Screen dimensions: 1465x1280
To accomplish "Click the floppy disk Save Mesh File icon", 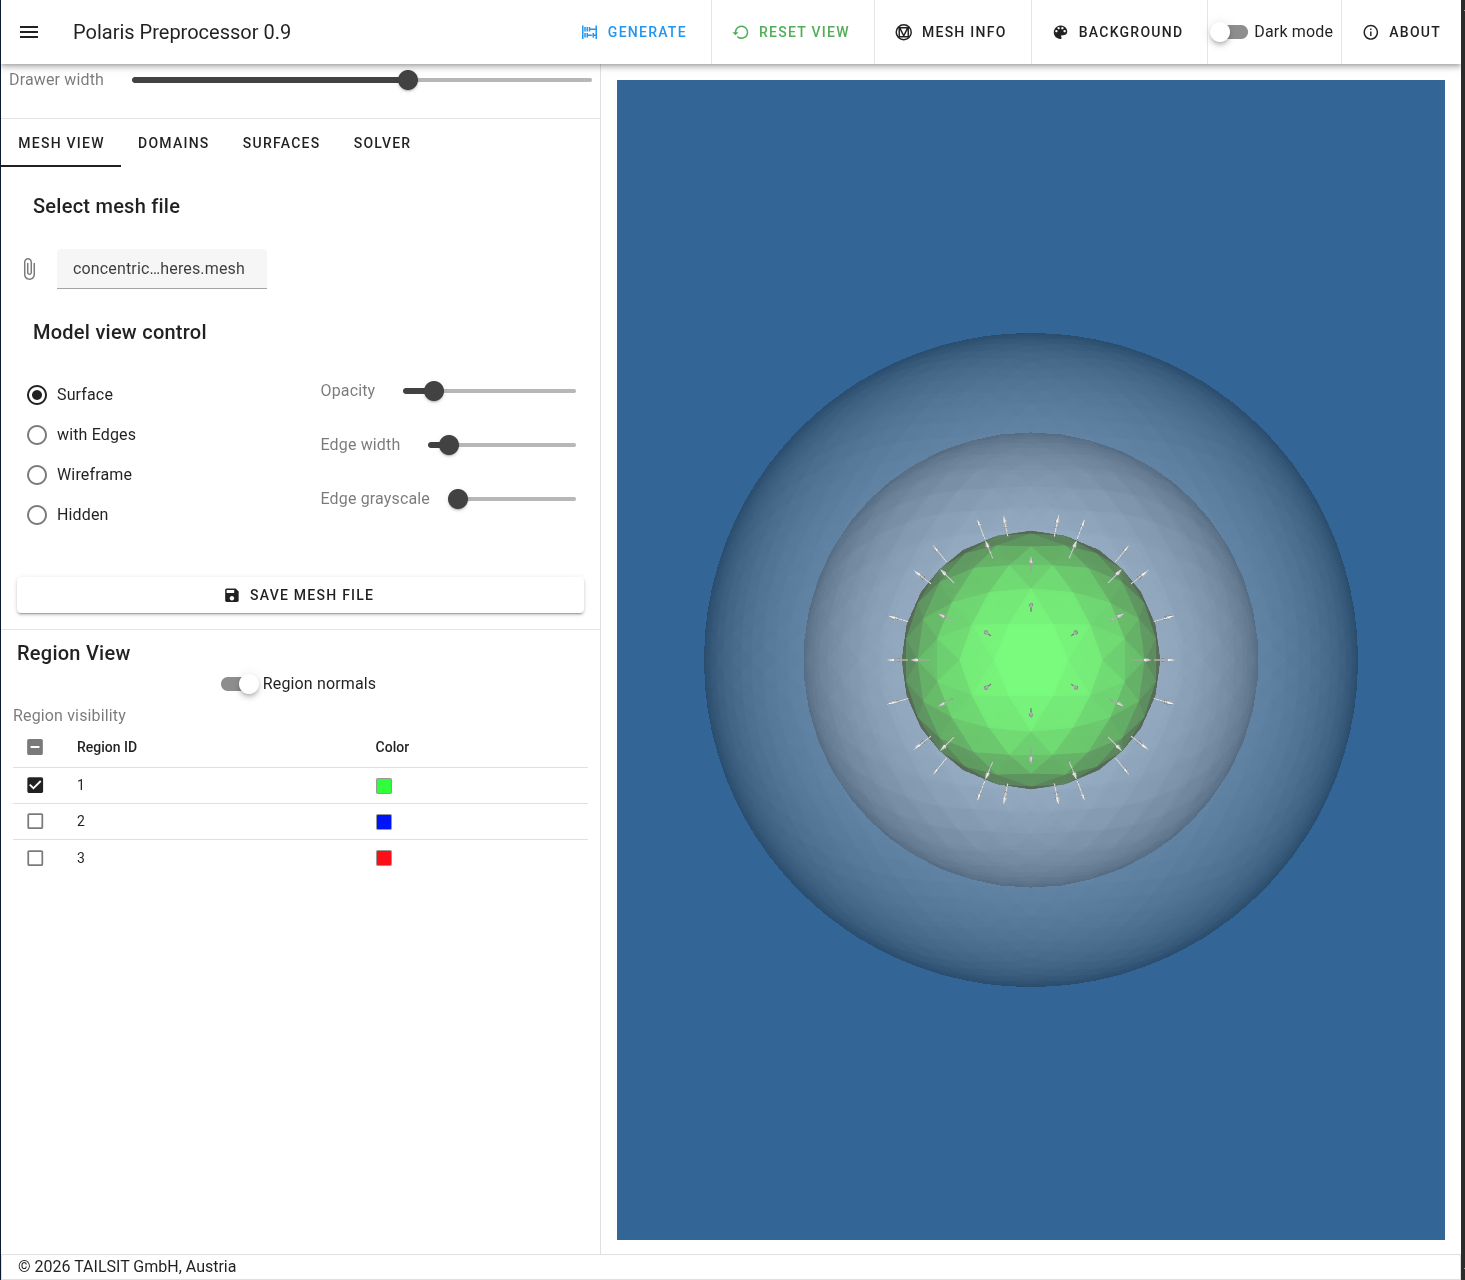I will point(232,595).
